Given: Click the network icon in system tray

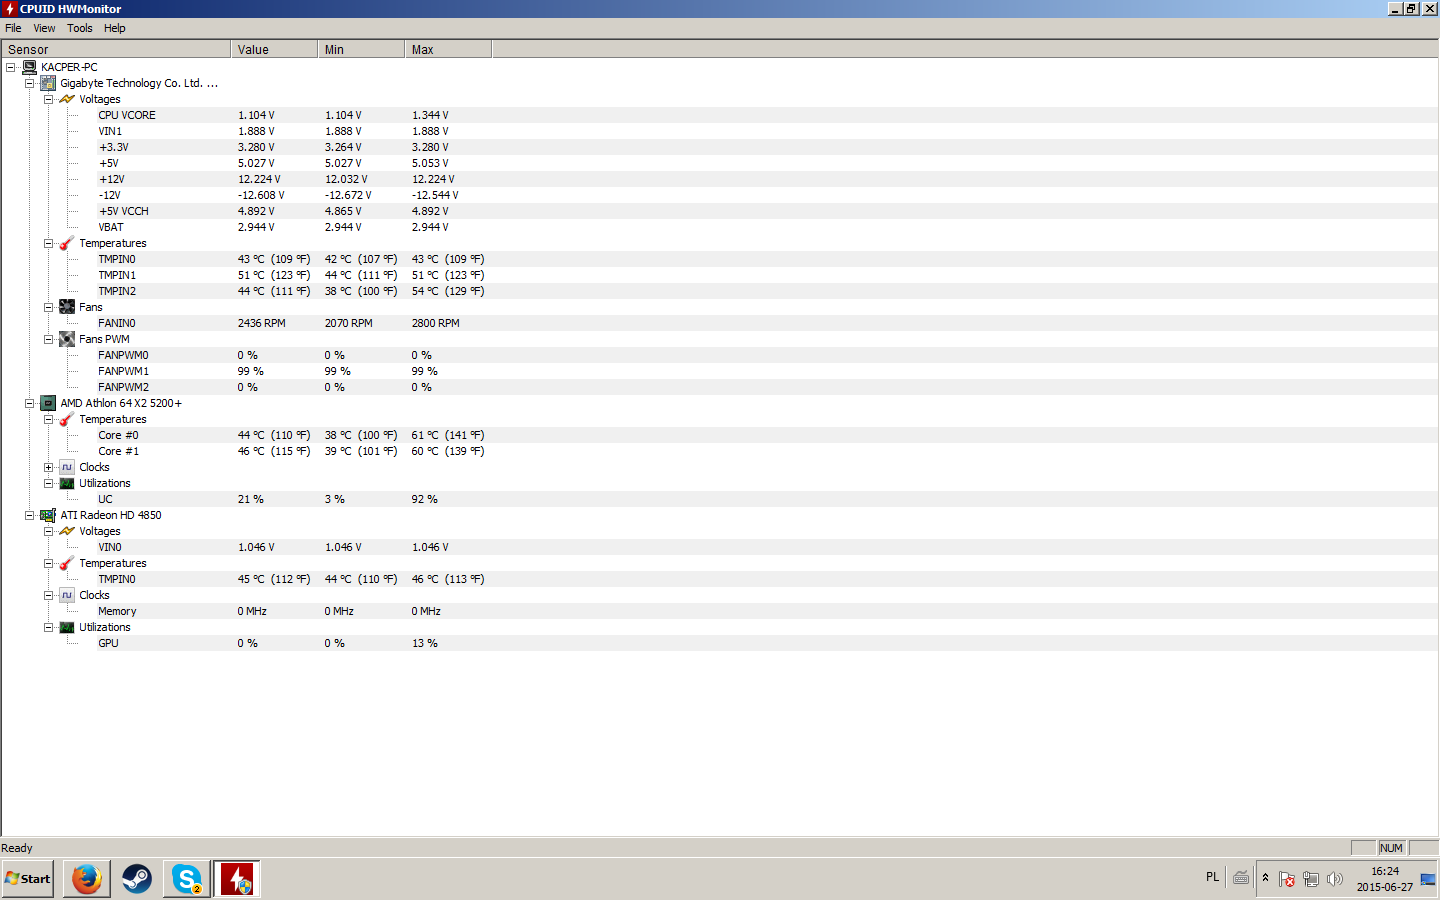Looking at the screenshot, I should 1311,879.
